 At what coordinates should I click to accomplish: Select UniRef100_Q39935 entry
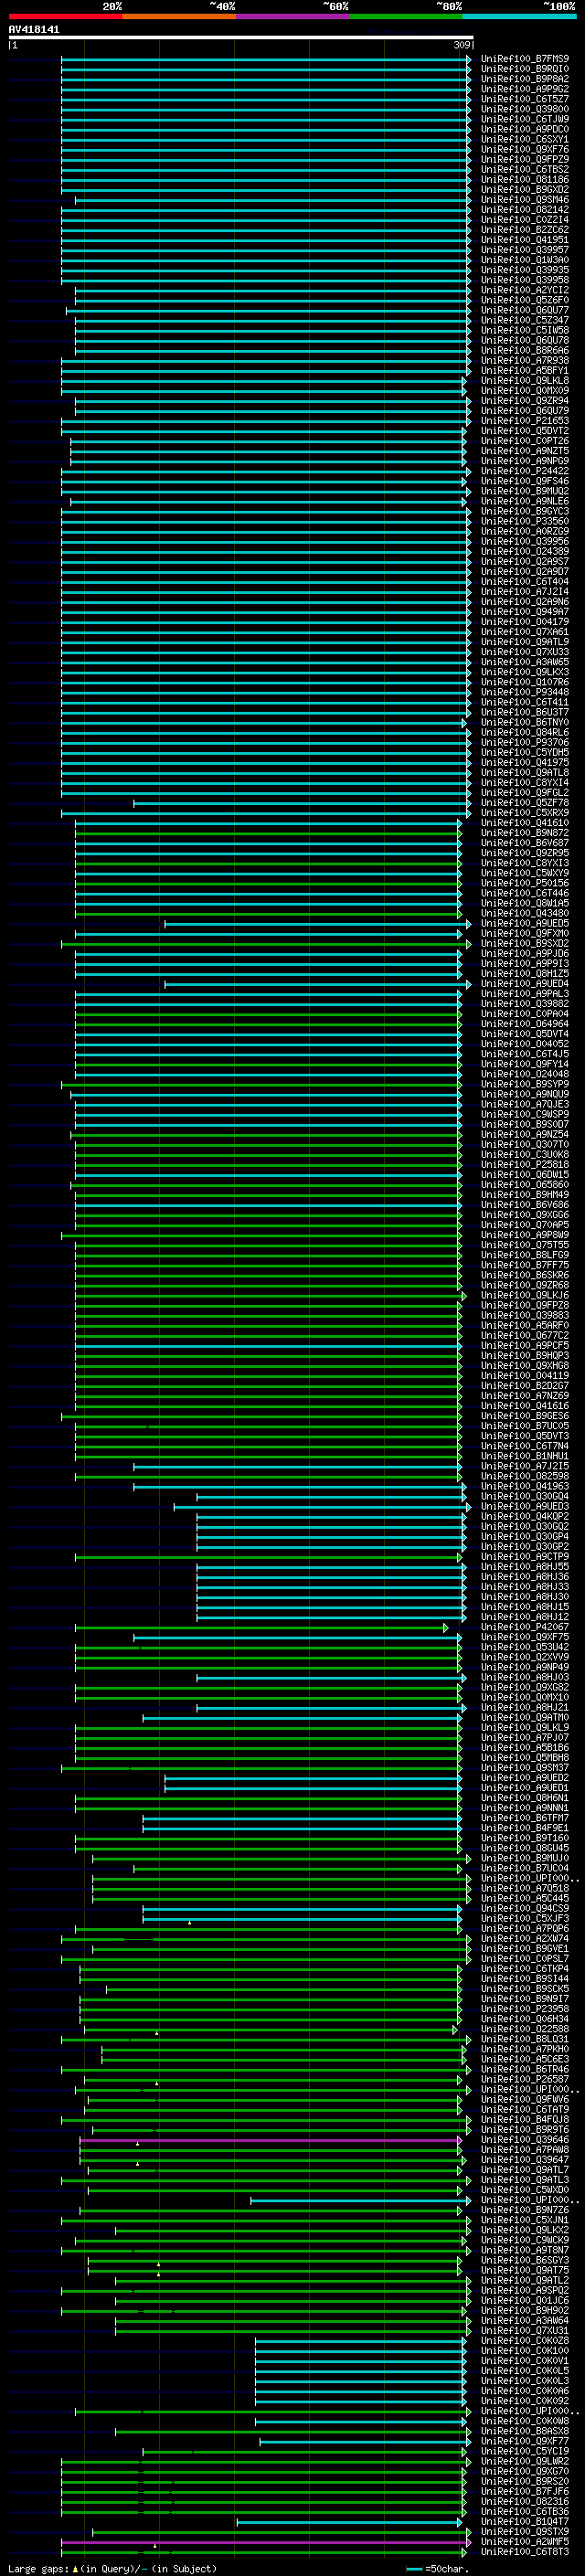525,270
